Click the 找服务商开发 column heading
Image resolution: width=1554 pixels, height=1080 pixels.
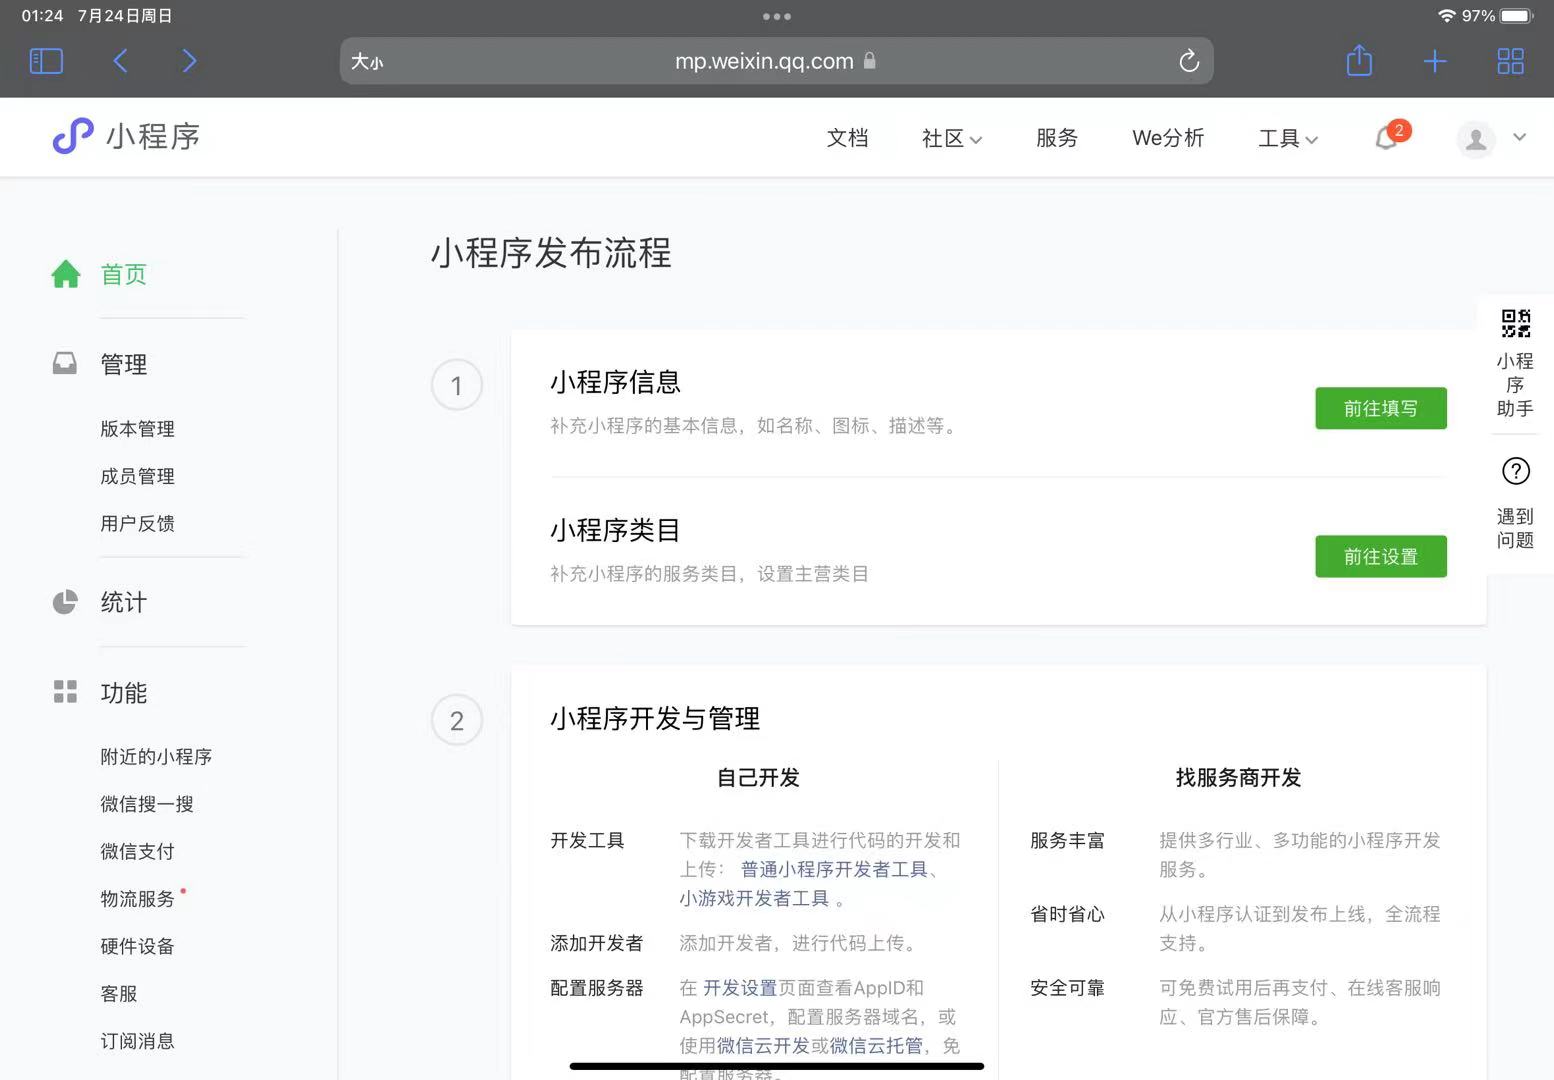[x=1238, y=777]
